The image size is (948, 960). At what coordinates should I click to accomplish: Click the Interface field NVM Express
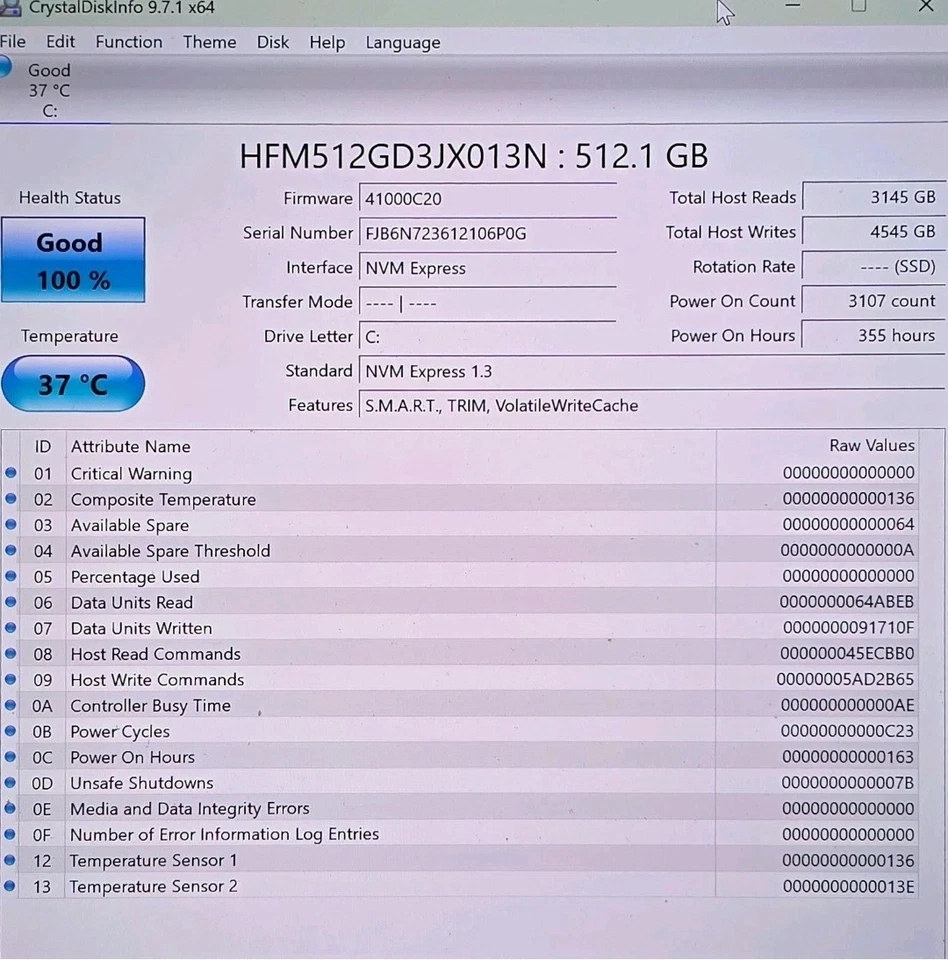click(x=487, y=268)
